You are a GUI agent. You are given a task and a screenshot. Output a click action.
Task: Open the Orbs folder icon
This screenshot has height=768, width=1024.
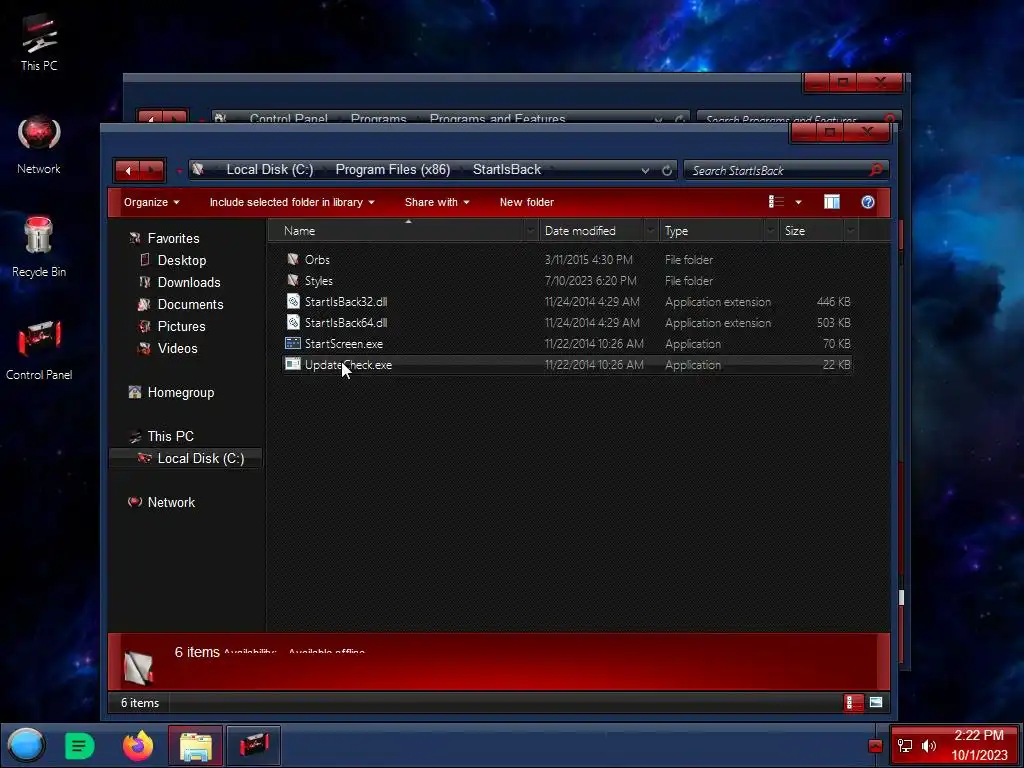(293, 259)
